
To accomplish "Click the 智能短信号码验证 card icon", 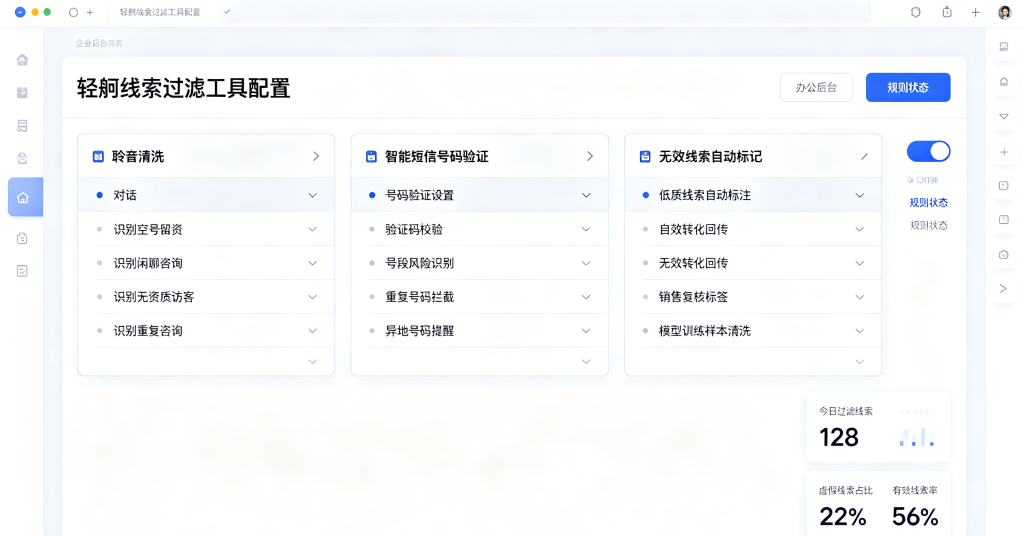I will [x=371, y=157].
